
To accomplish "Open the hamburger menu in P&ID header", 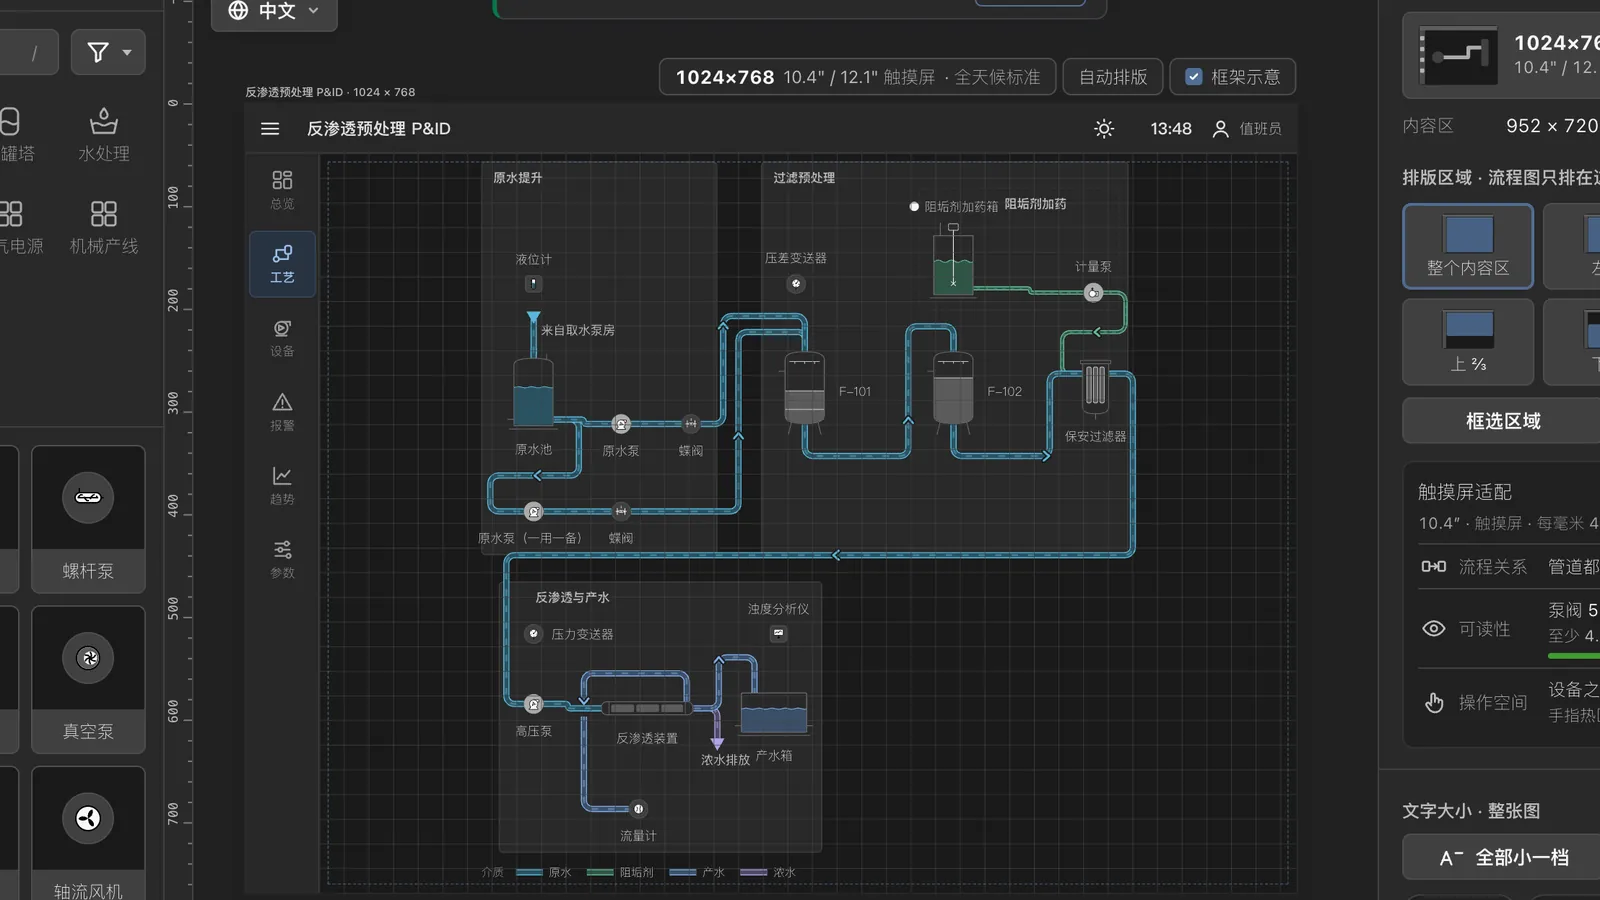I will click(270, 129).
